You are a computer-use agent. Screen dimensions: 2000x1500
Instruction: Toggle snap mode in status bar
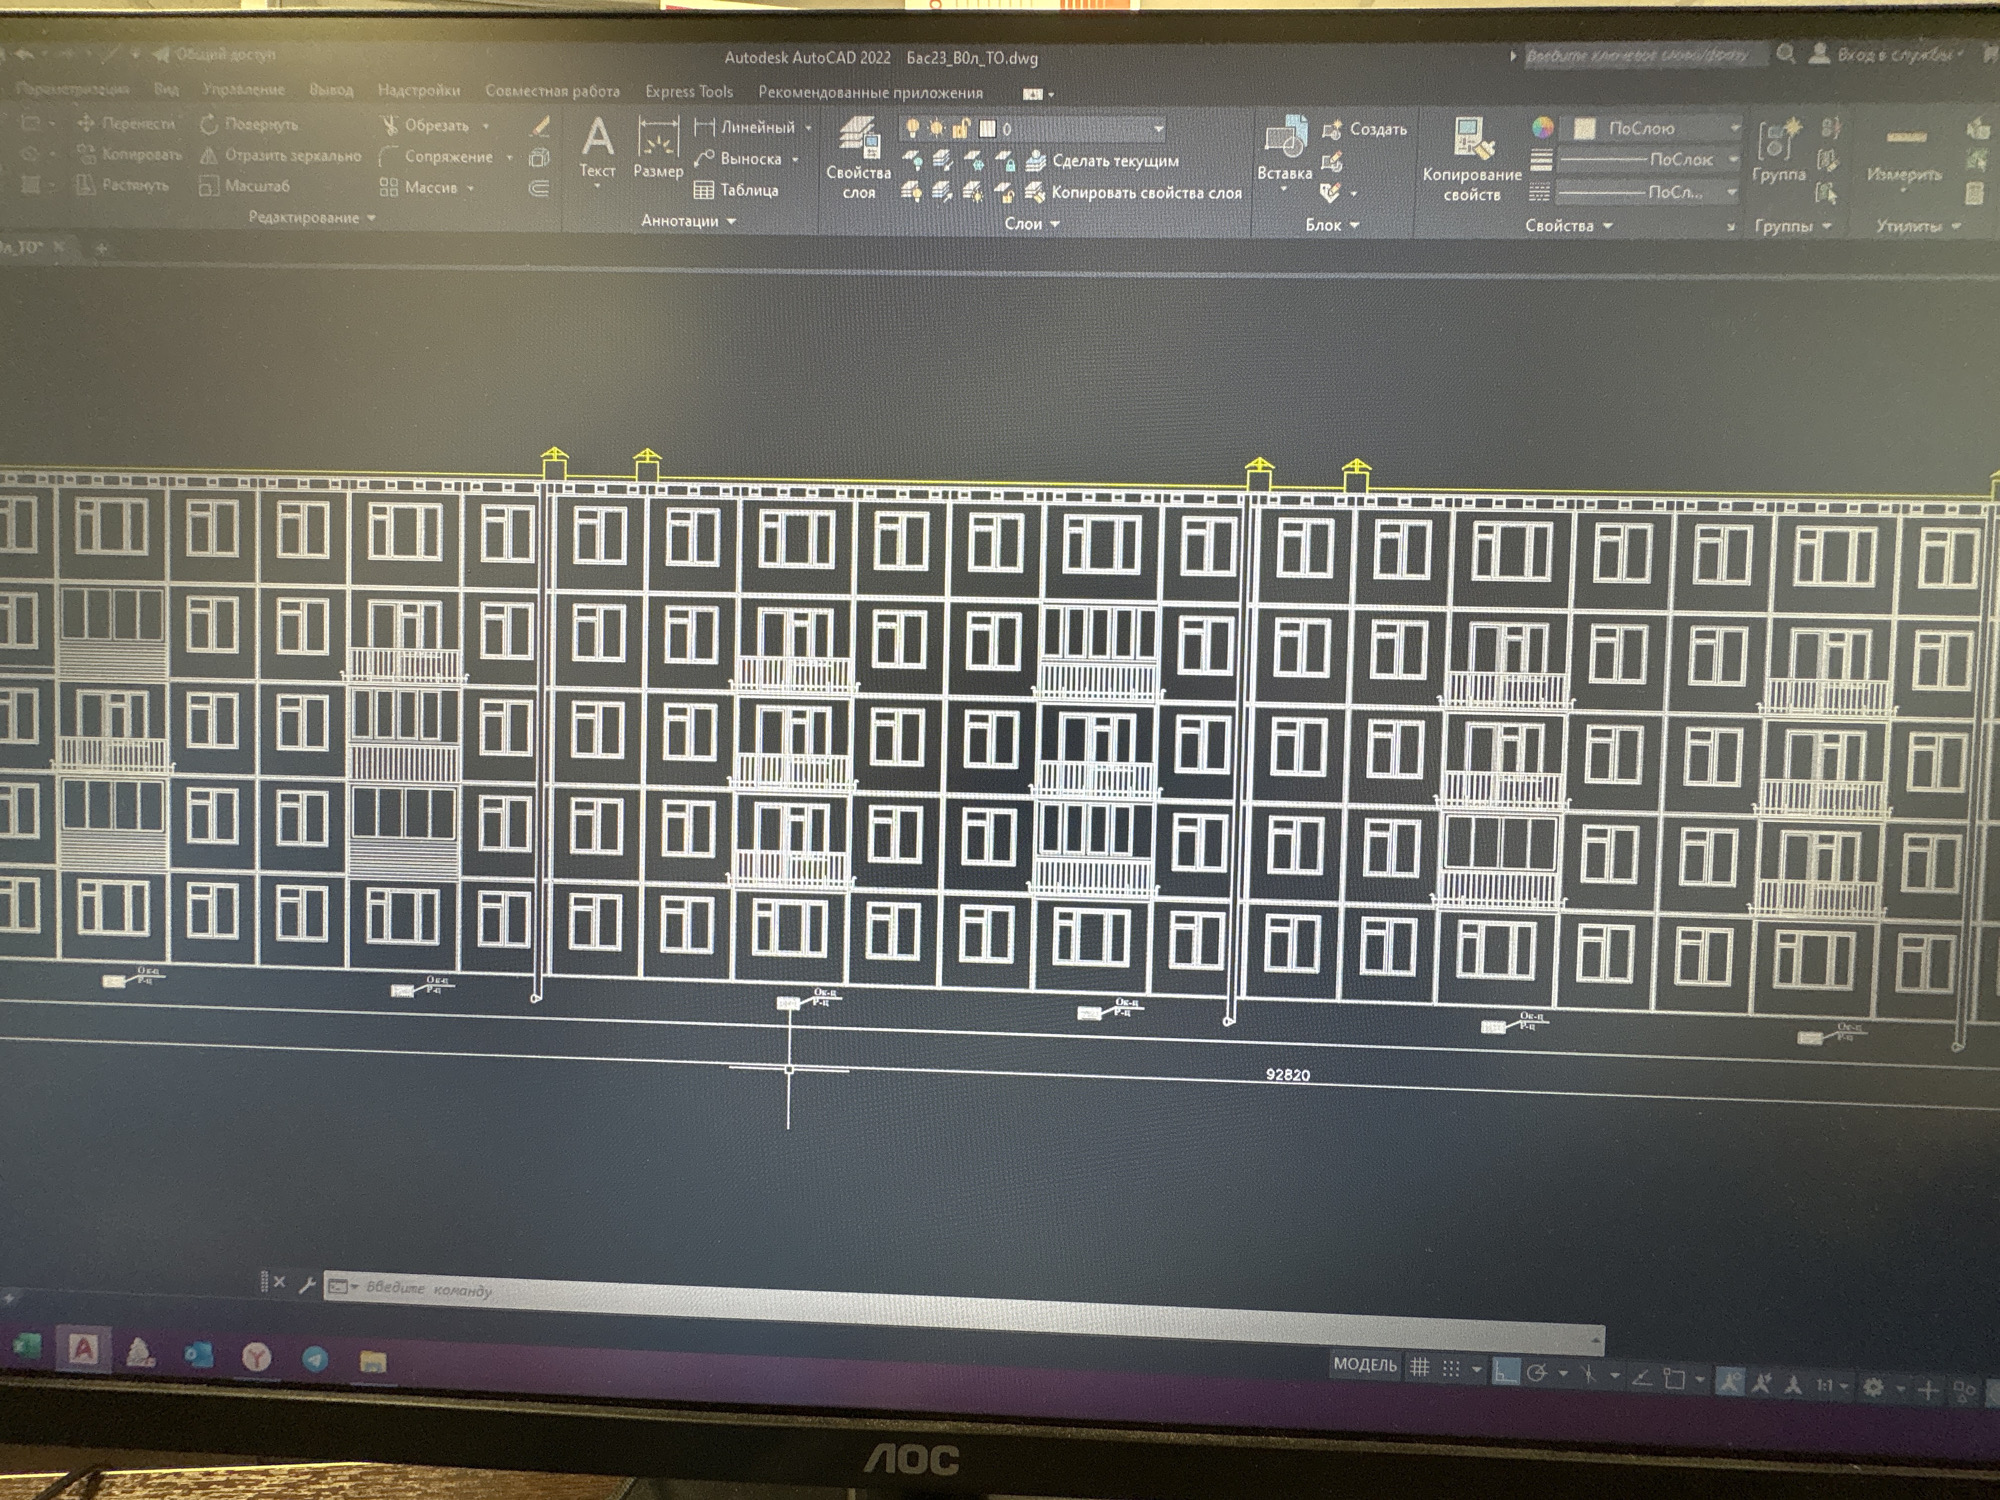pyautogui.click(x=1451, y=1368)
